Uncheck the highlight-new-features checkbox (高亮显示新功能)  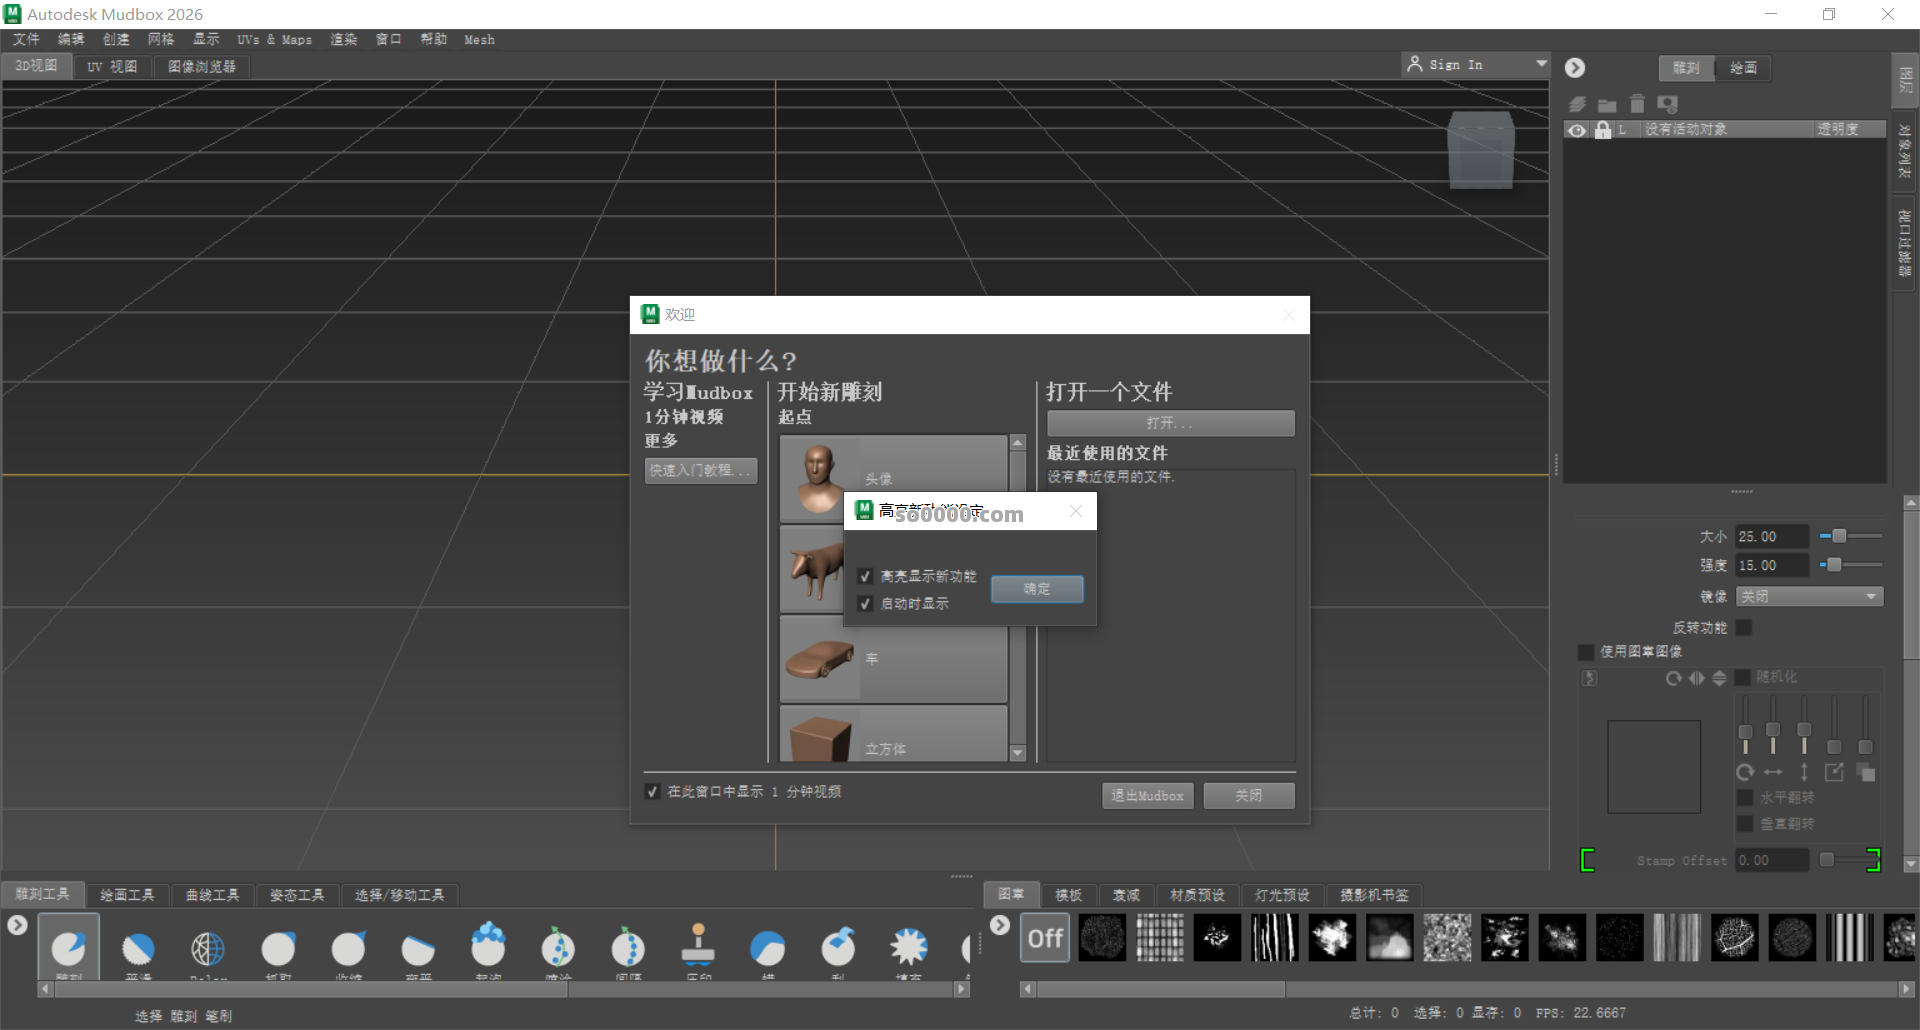click(x=865, y=576)
